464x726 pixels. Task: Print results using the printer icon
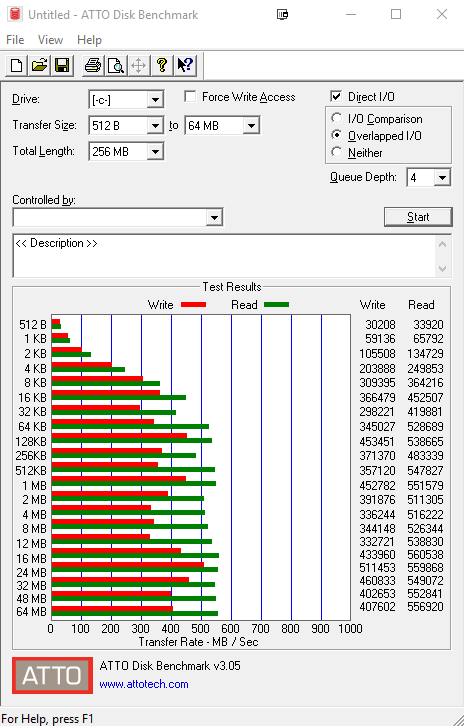[93, 65]
